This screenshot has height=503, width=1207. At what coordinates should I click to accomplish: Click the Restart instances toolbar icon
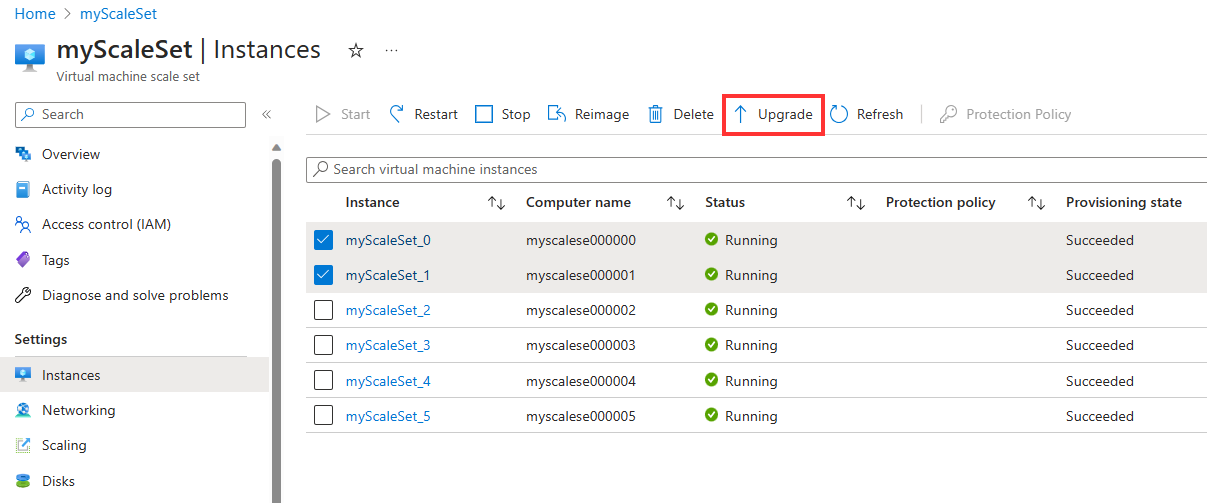[397, 114]
